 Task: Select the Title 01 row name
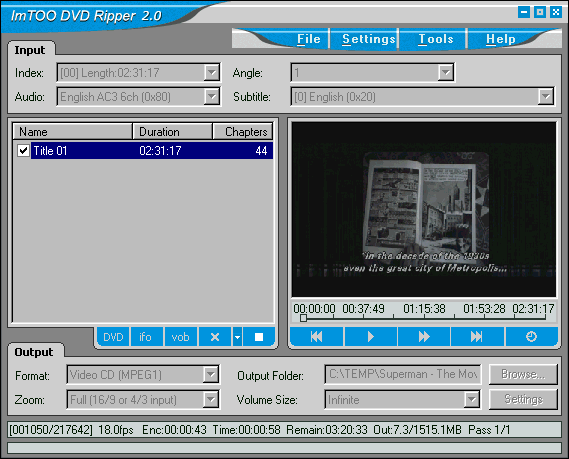point(50,150)
